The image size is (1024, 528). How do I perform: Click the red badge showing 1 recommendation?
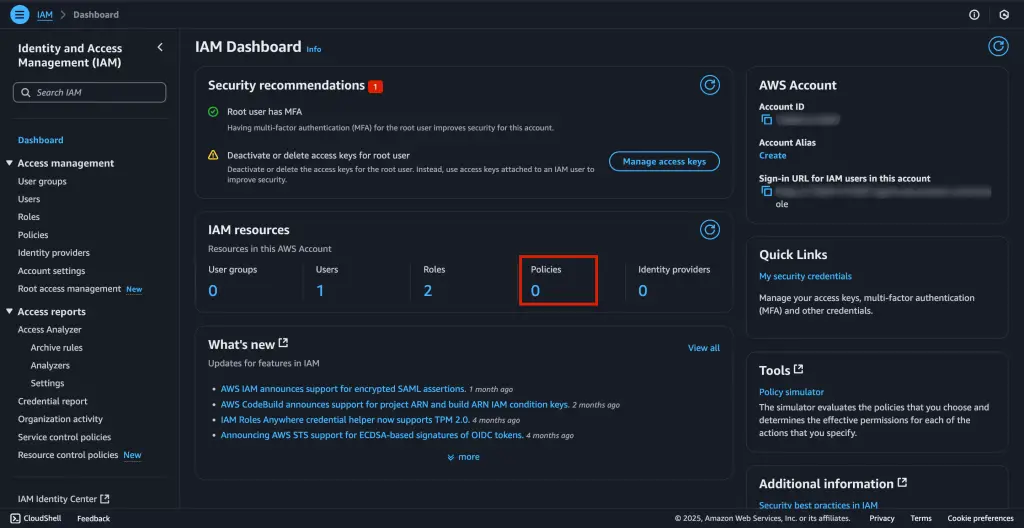pyautogui.click(x=376, y=86)
